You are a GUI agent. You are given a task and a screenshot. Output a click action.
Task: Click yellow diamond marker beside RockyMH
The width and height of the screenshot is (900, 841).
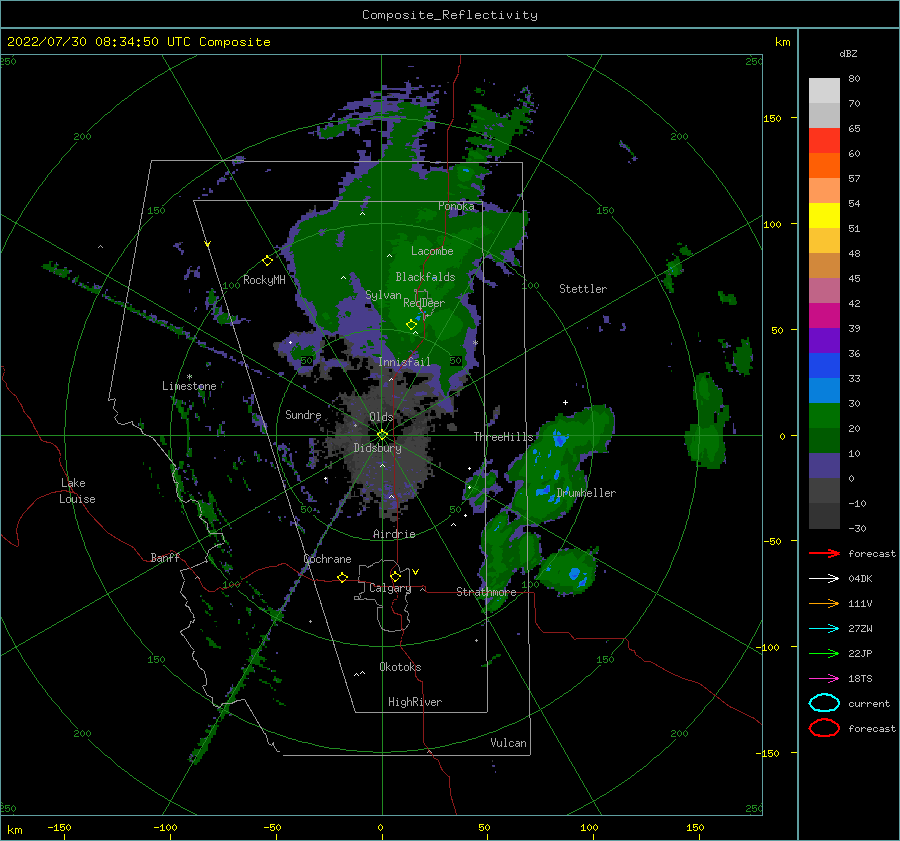[x=267, y=261]
